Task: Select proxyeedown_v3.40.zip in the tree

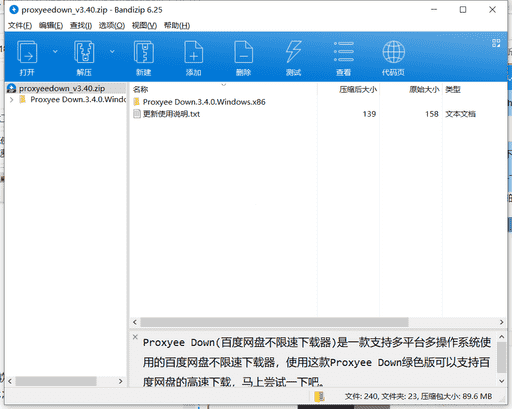Action: [x=62, y=88]
